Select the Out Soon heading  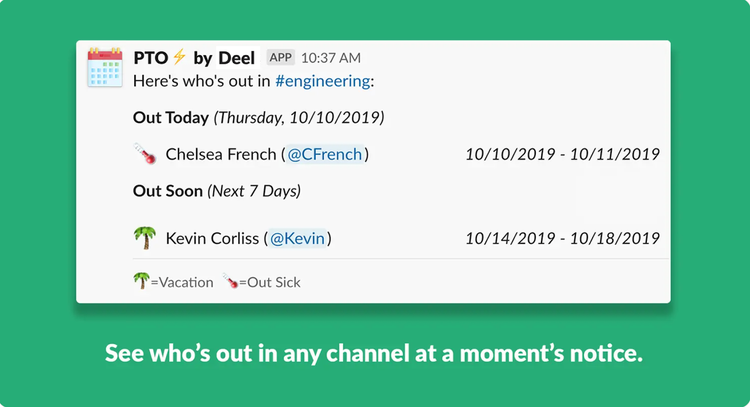tap(168, 191)
